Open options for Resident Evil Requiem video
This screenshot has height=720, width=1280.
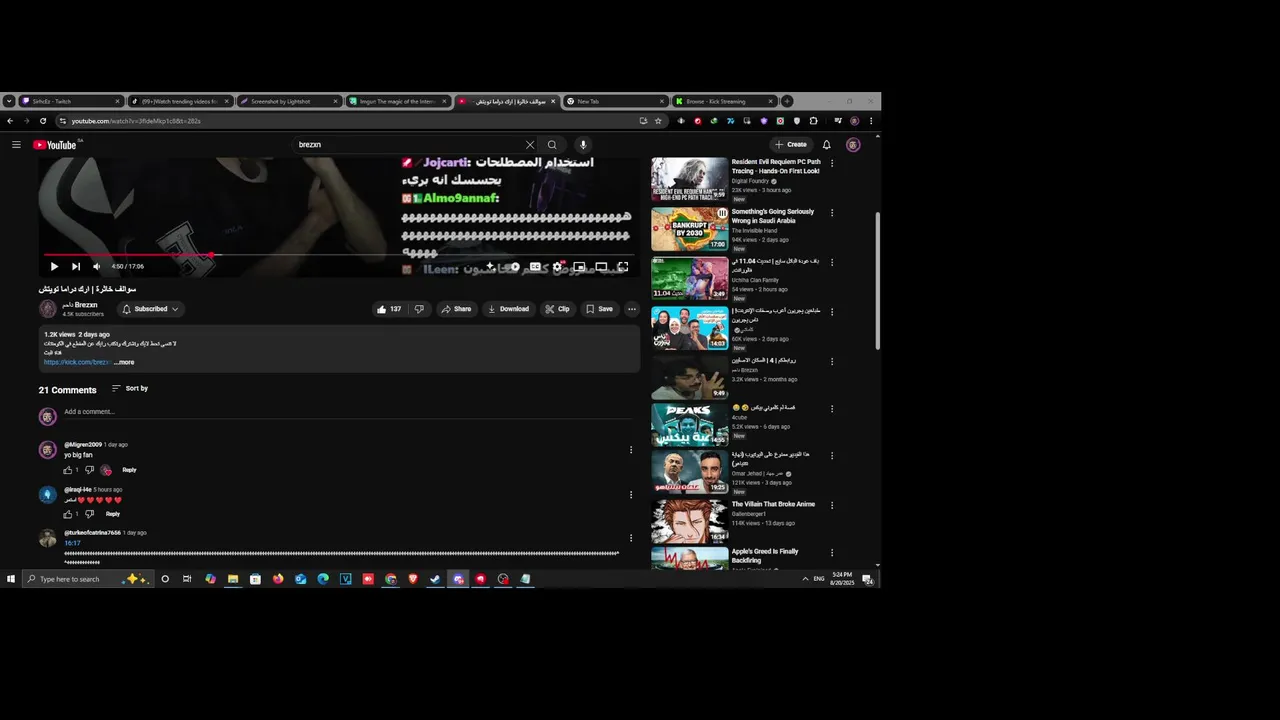coord(832,163)
